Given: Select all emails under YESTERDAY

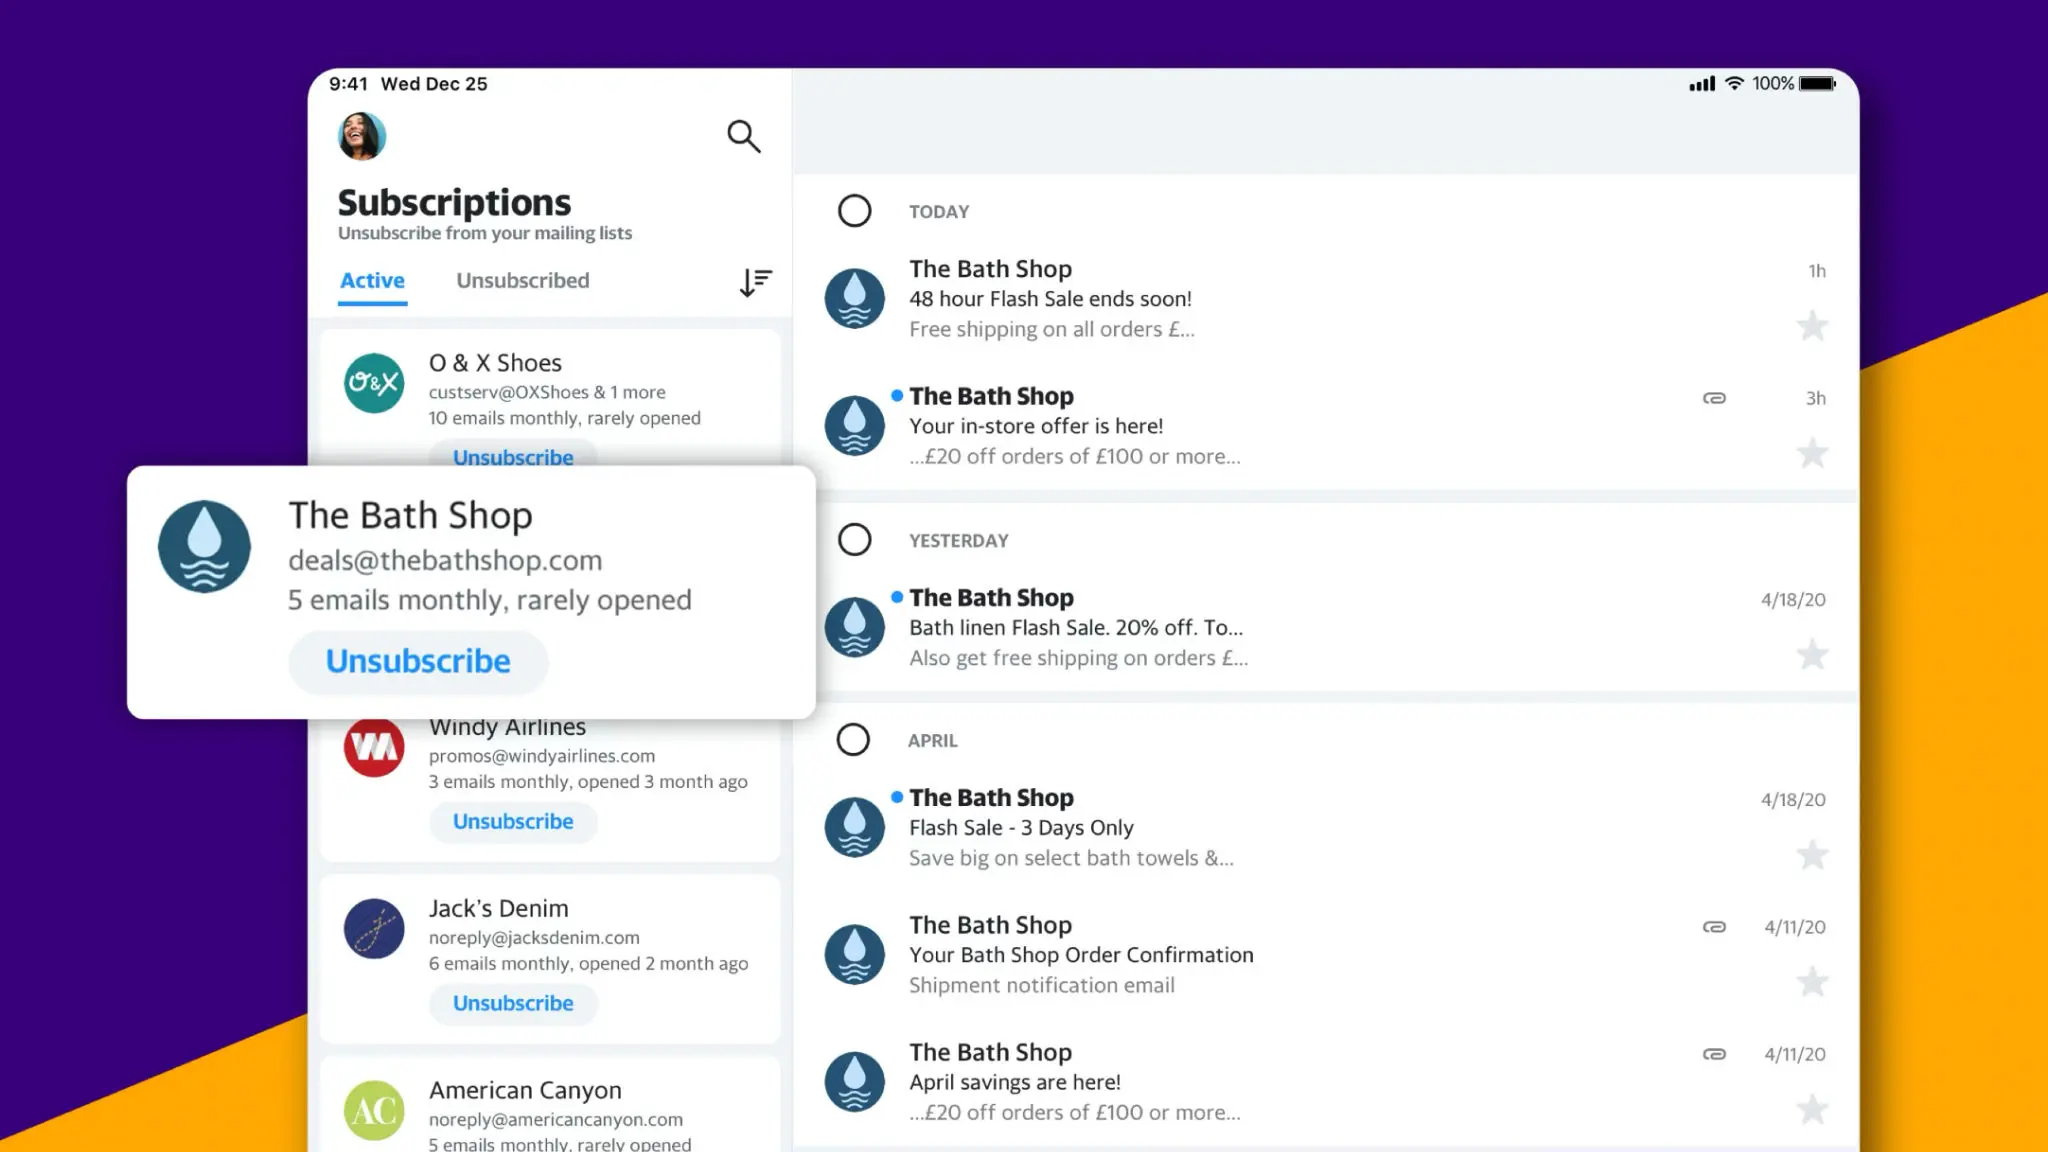Looking at the screenshot, I should pos(855,539).
